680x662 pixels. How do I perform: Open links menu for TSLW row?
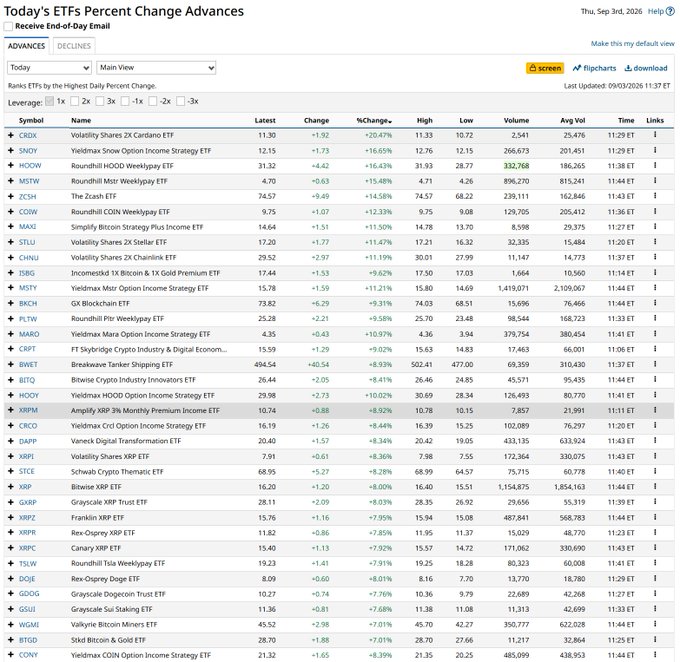coord(655,563)
